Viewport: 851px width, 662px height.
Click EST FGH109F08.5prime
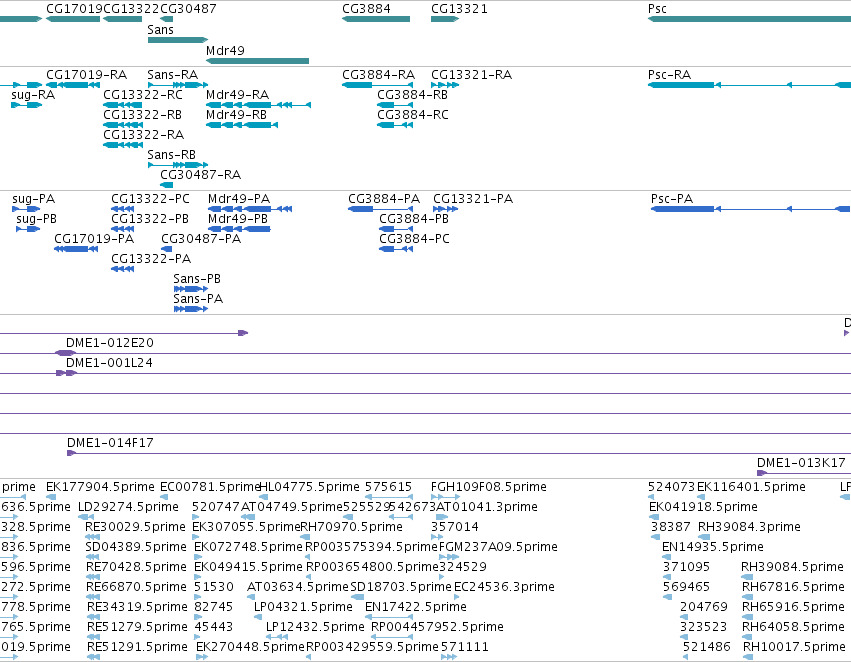point(488,487)
